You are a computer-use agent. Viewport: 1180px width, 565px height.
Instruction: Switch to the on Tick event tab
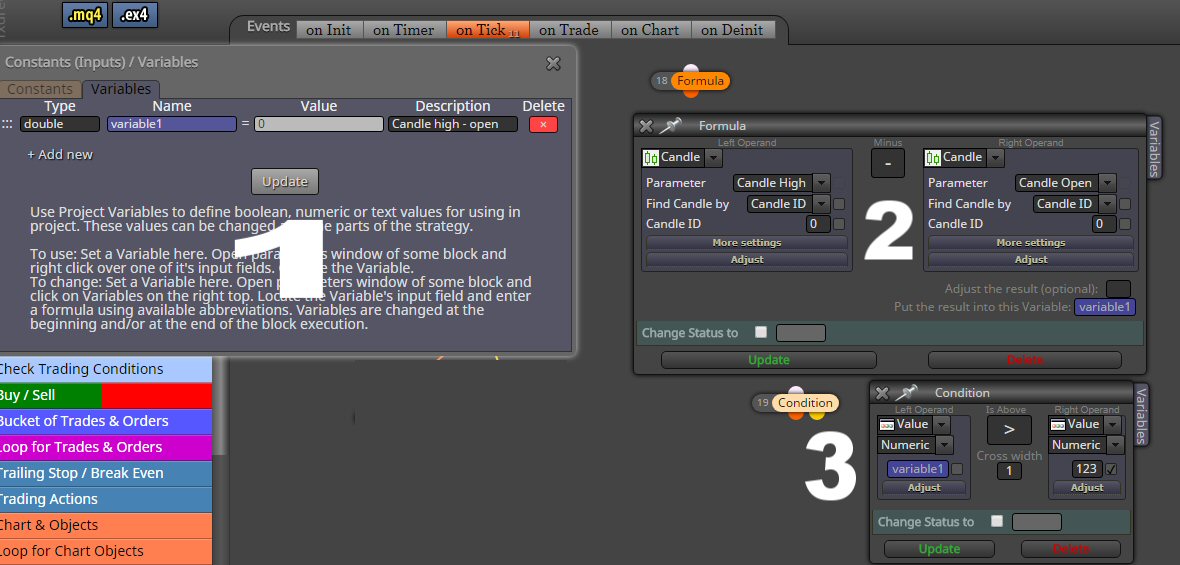[x=488, y=30]
